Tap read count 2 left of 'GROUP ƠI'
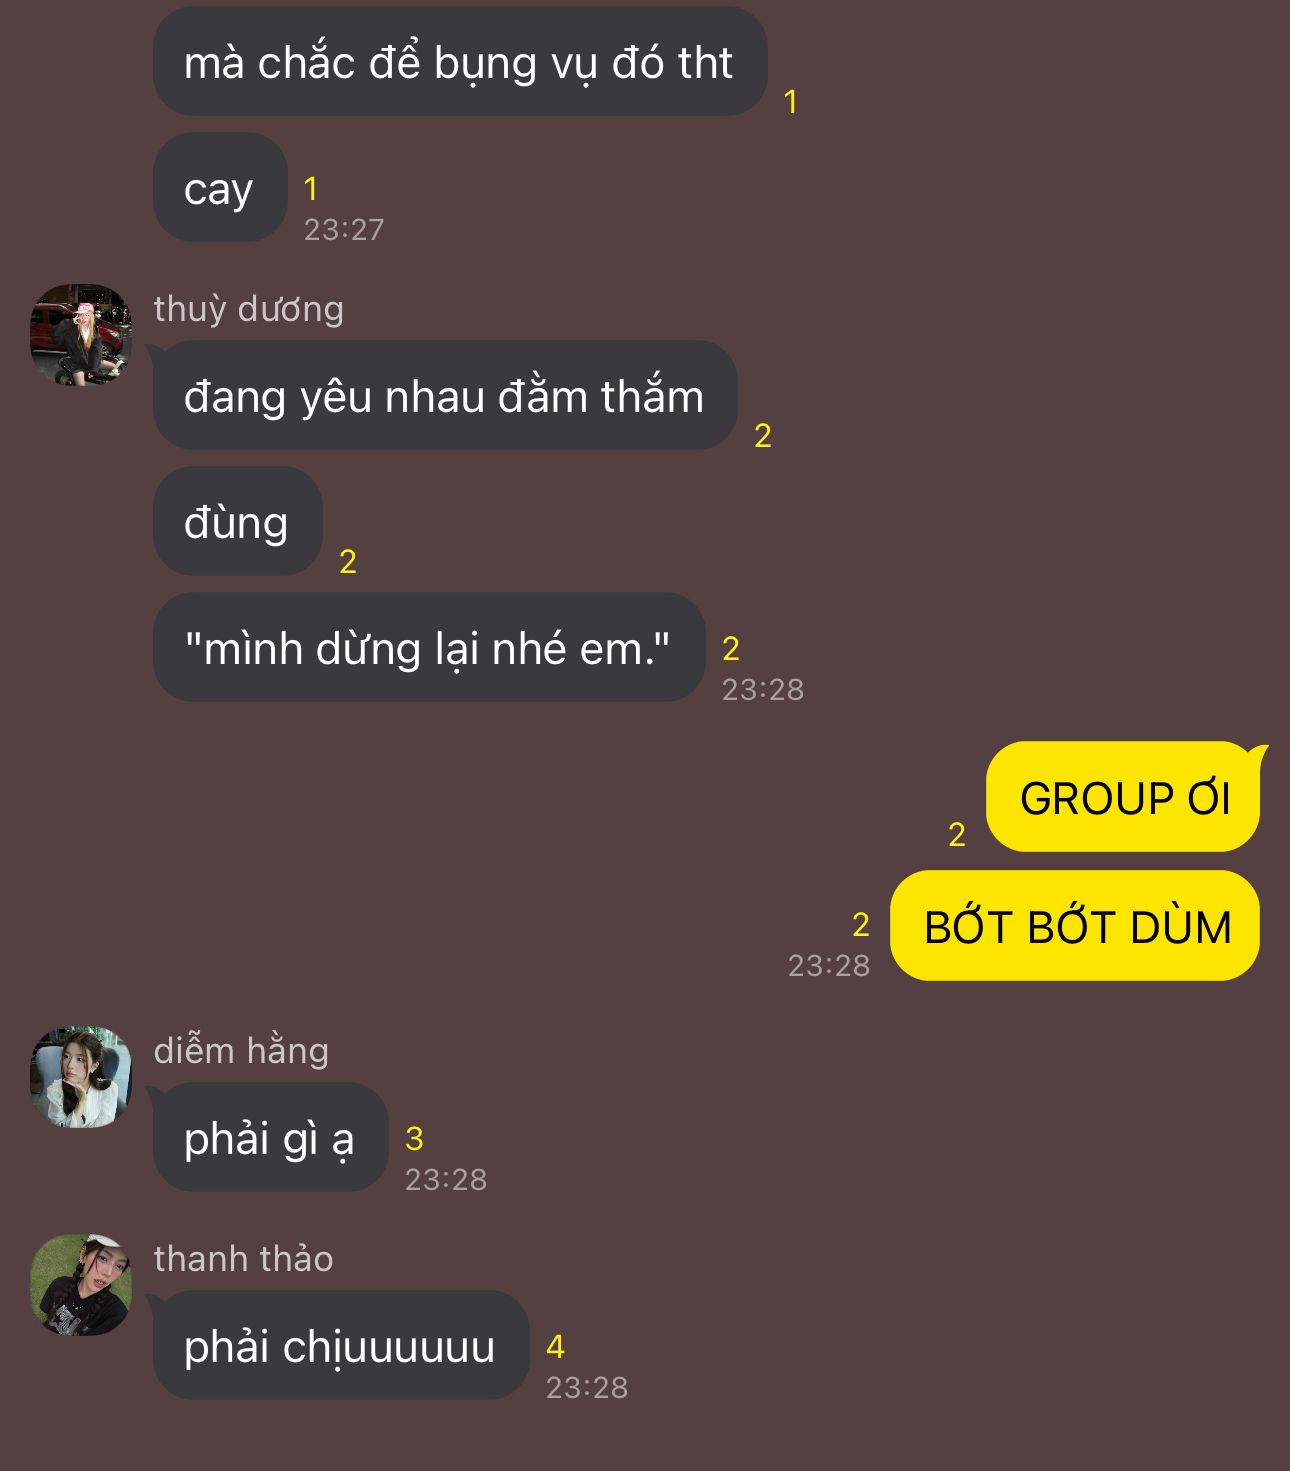 [957, 834]
